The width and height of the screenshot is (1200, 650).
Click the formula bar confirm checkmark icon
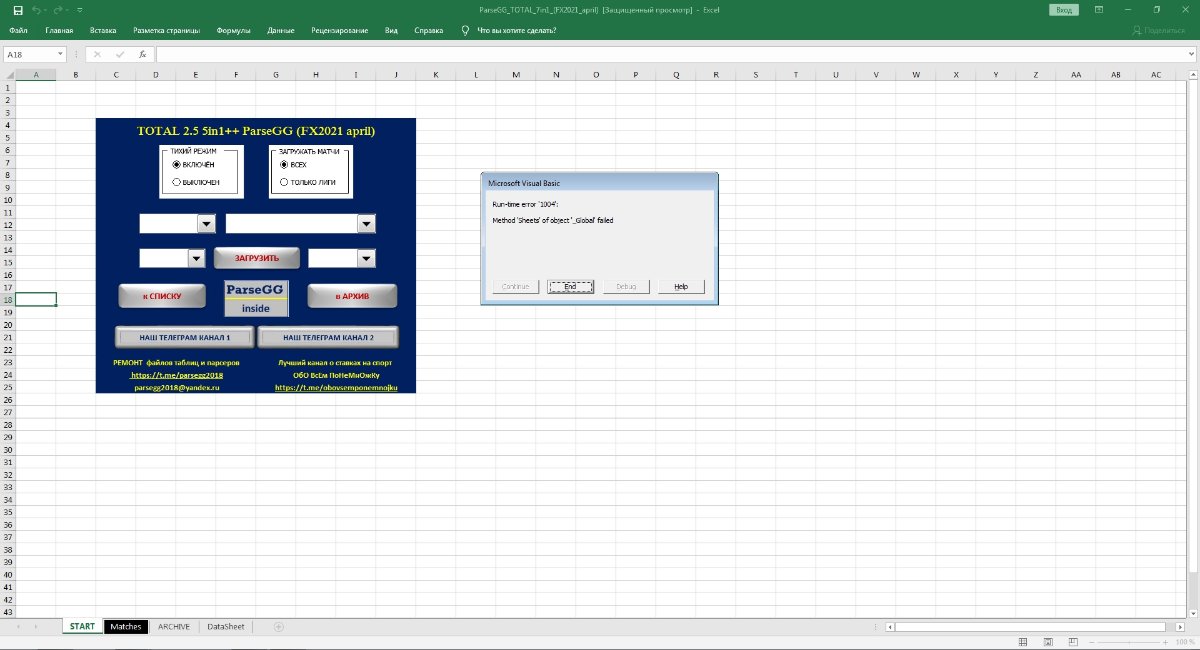[120, 54]
